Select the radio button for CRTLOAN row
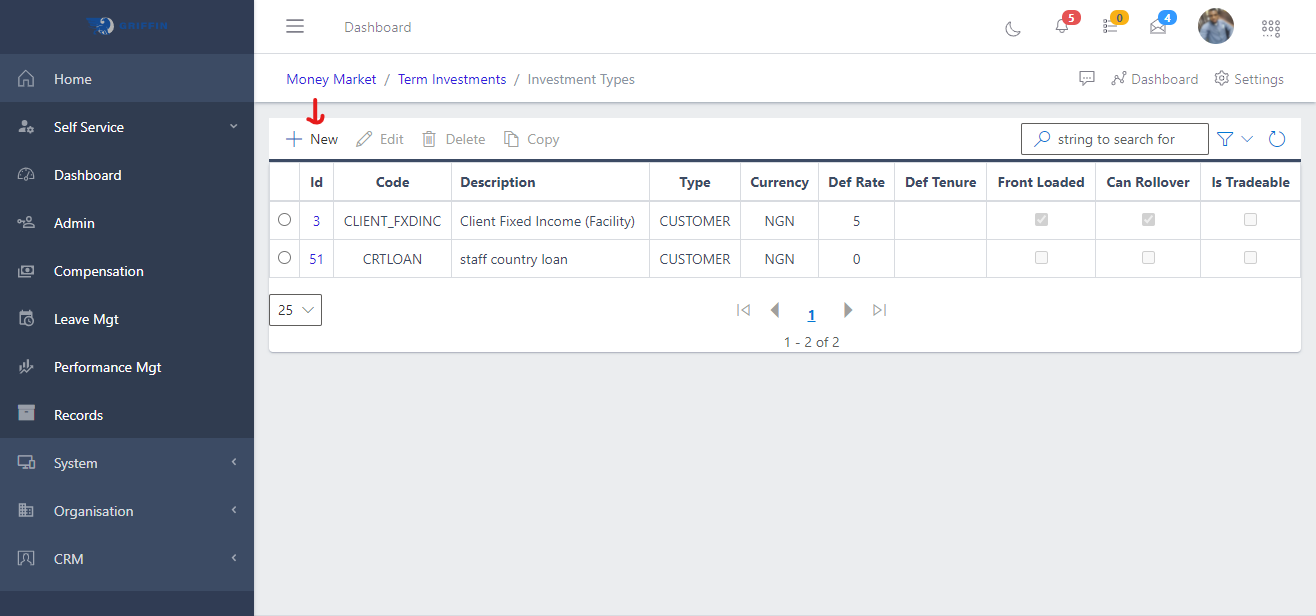Screen dimensions: 1316x616 tap(284, 257)
